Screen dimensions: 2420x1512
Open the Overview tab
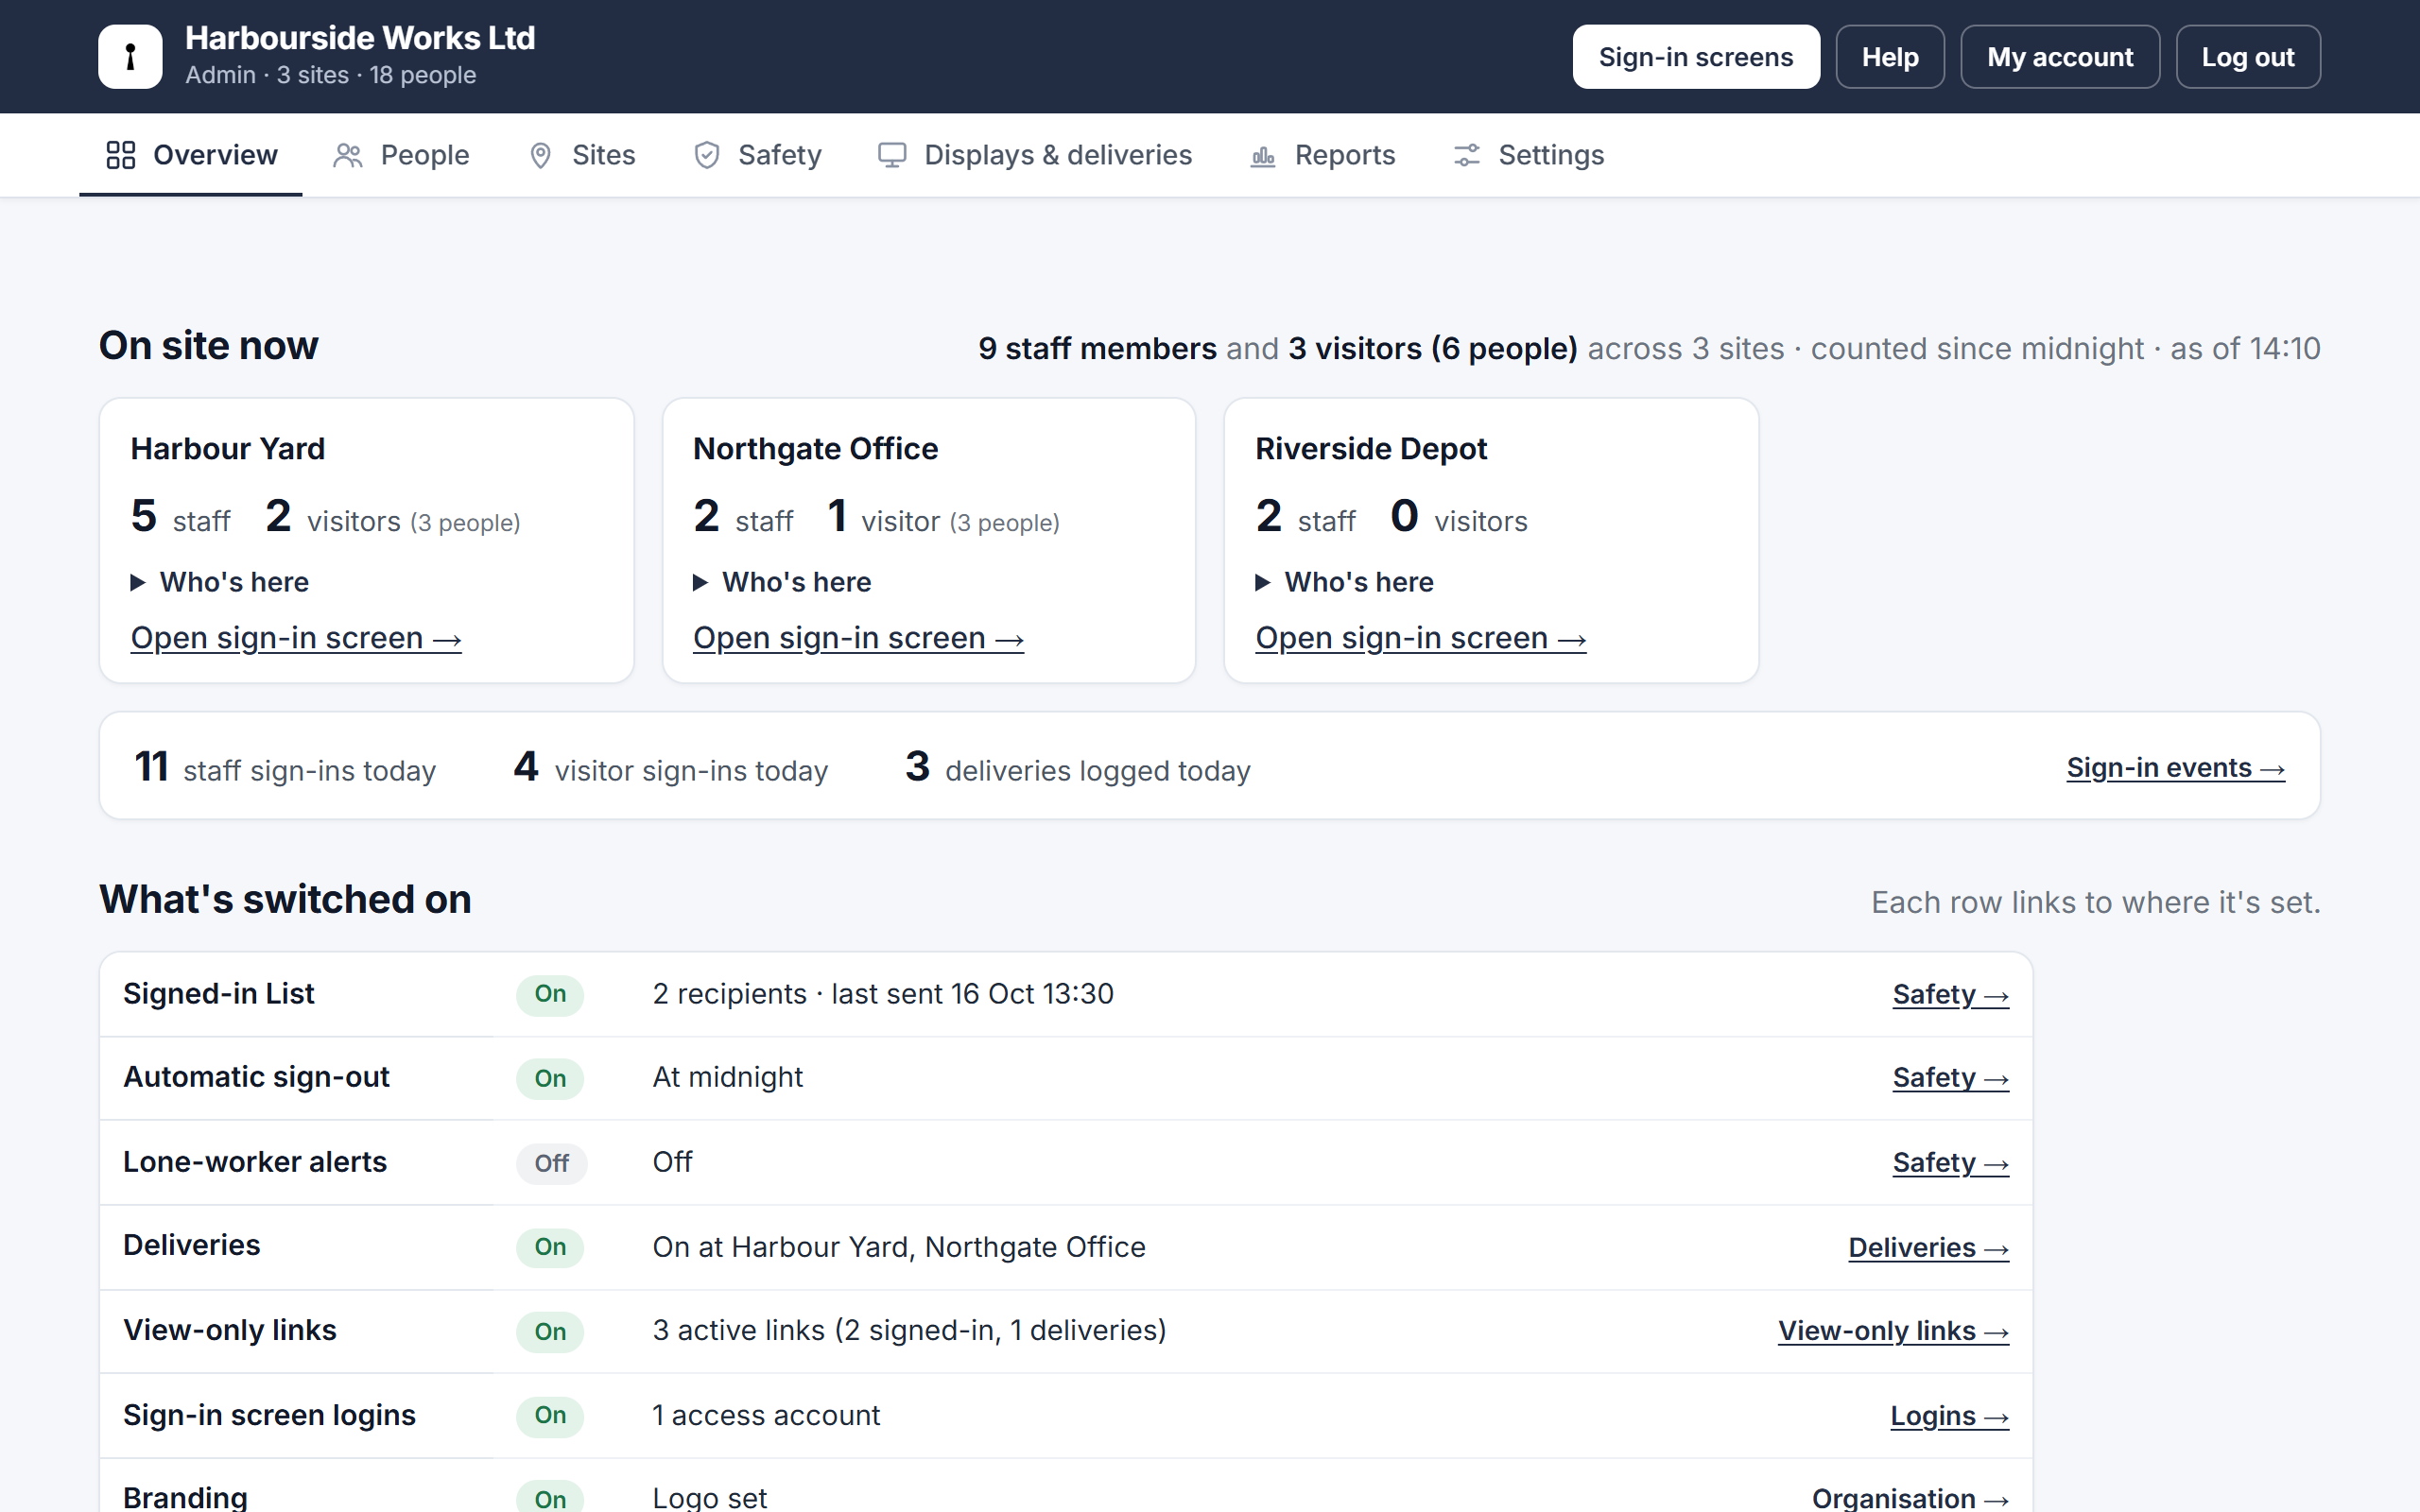coord(191,155)
